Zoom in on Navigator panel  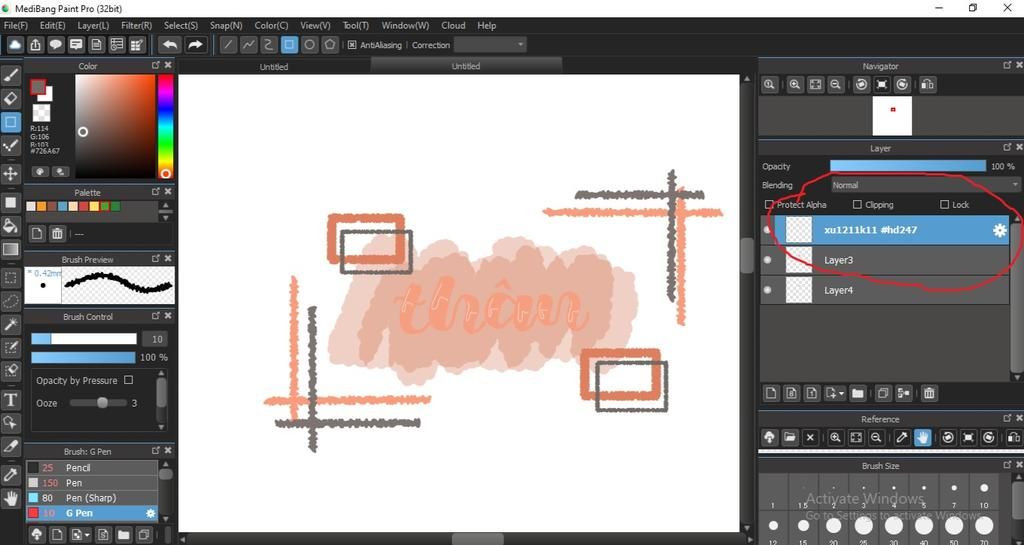point(795,85)
